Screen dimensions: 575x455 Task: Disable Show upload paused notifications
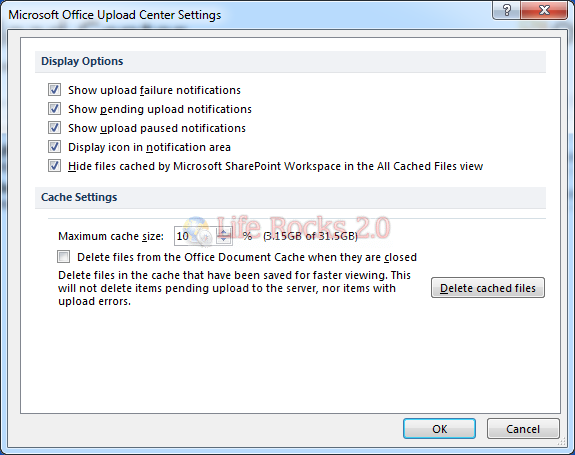[x=55, y=128]
